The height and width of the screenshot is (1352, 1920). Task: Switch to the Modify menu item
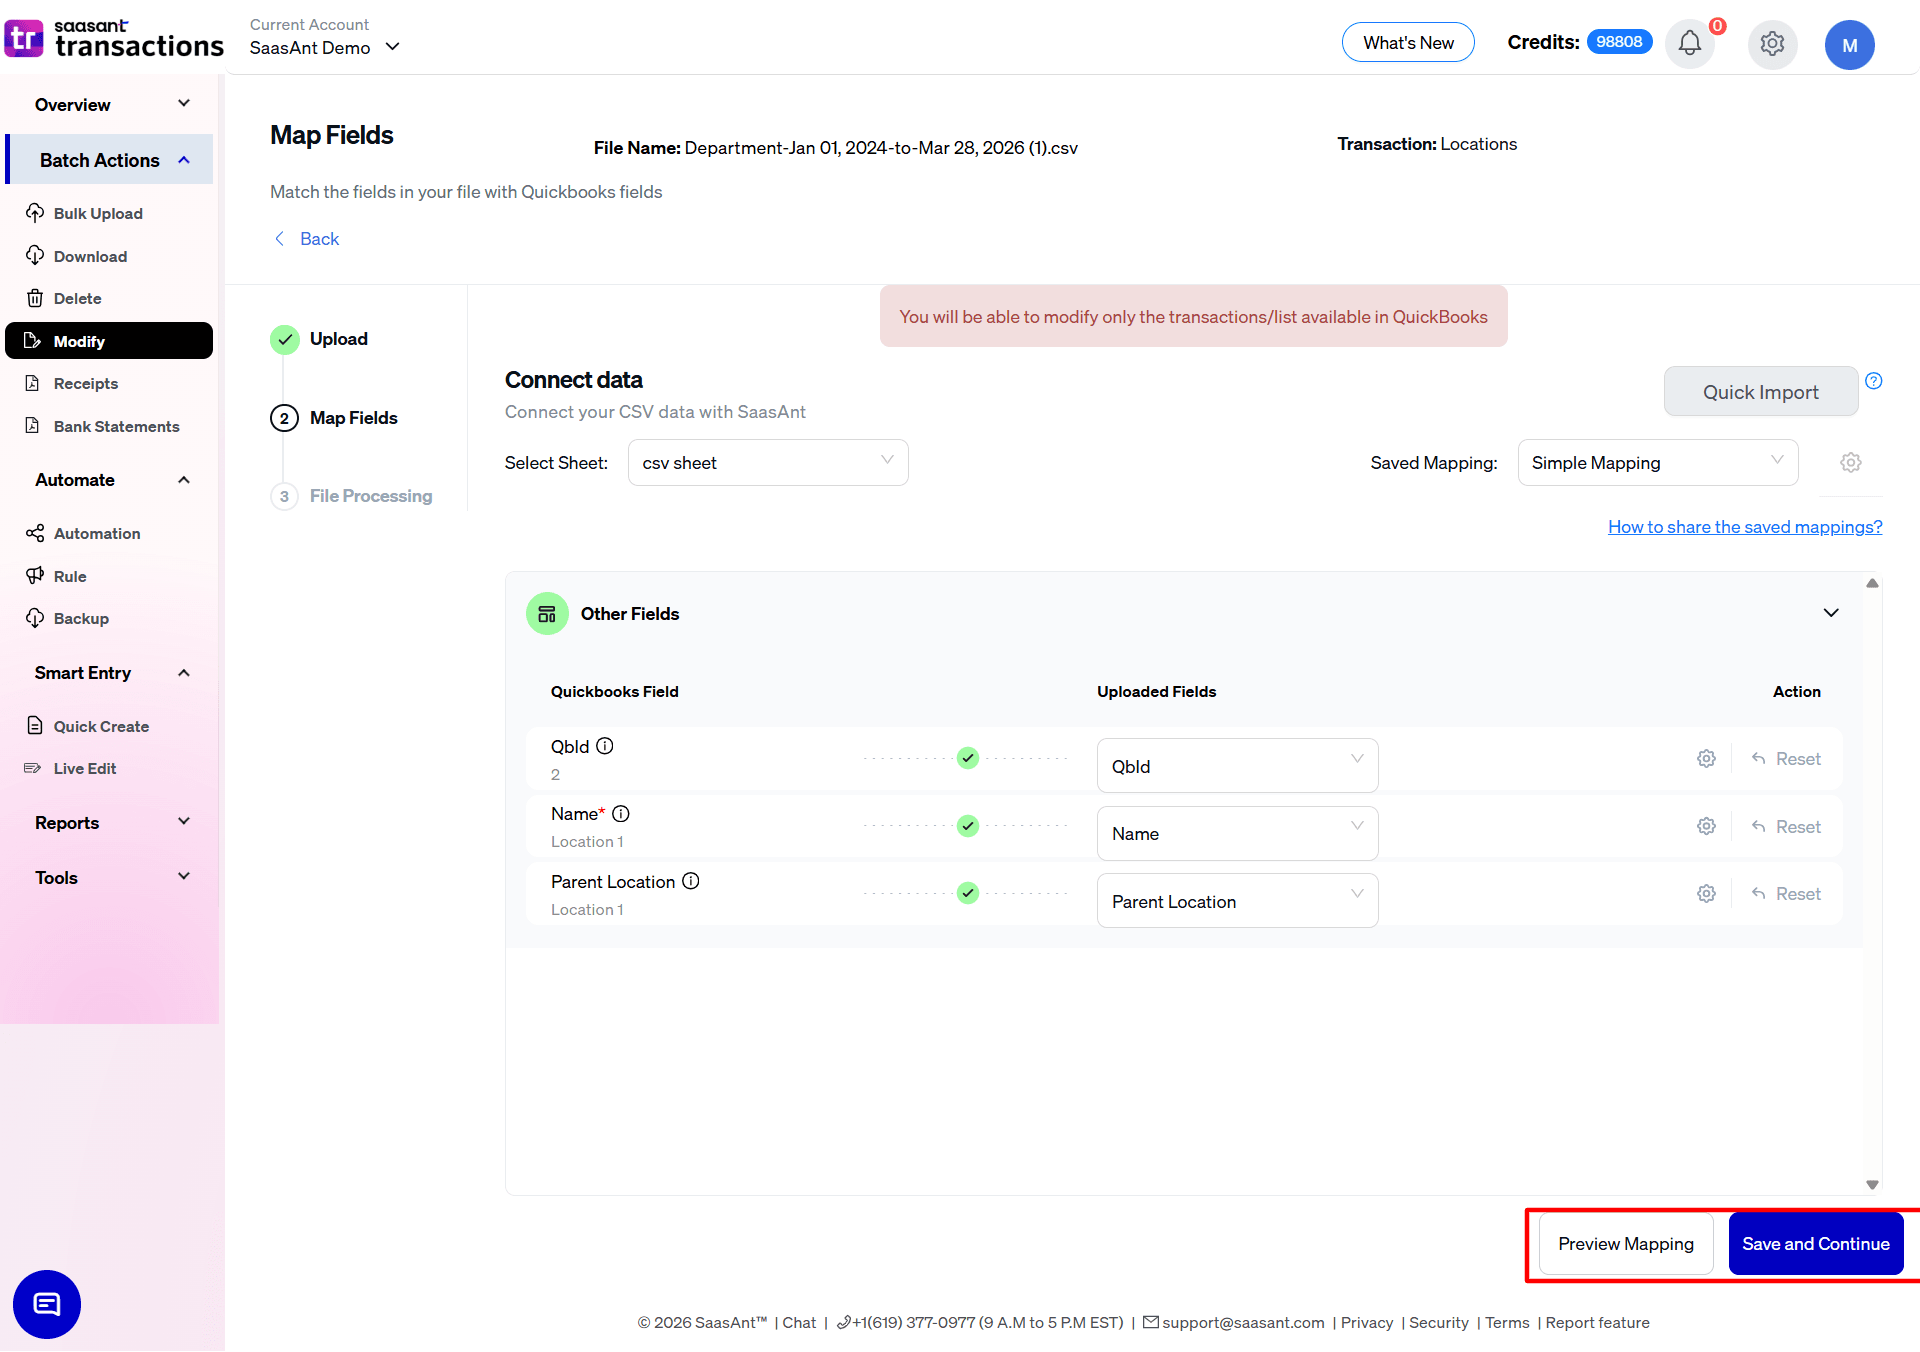tap(78, 341)
